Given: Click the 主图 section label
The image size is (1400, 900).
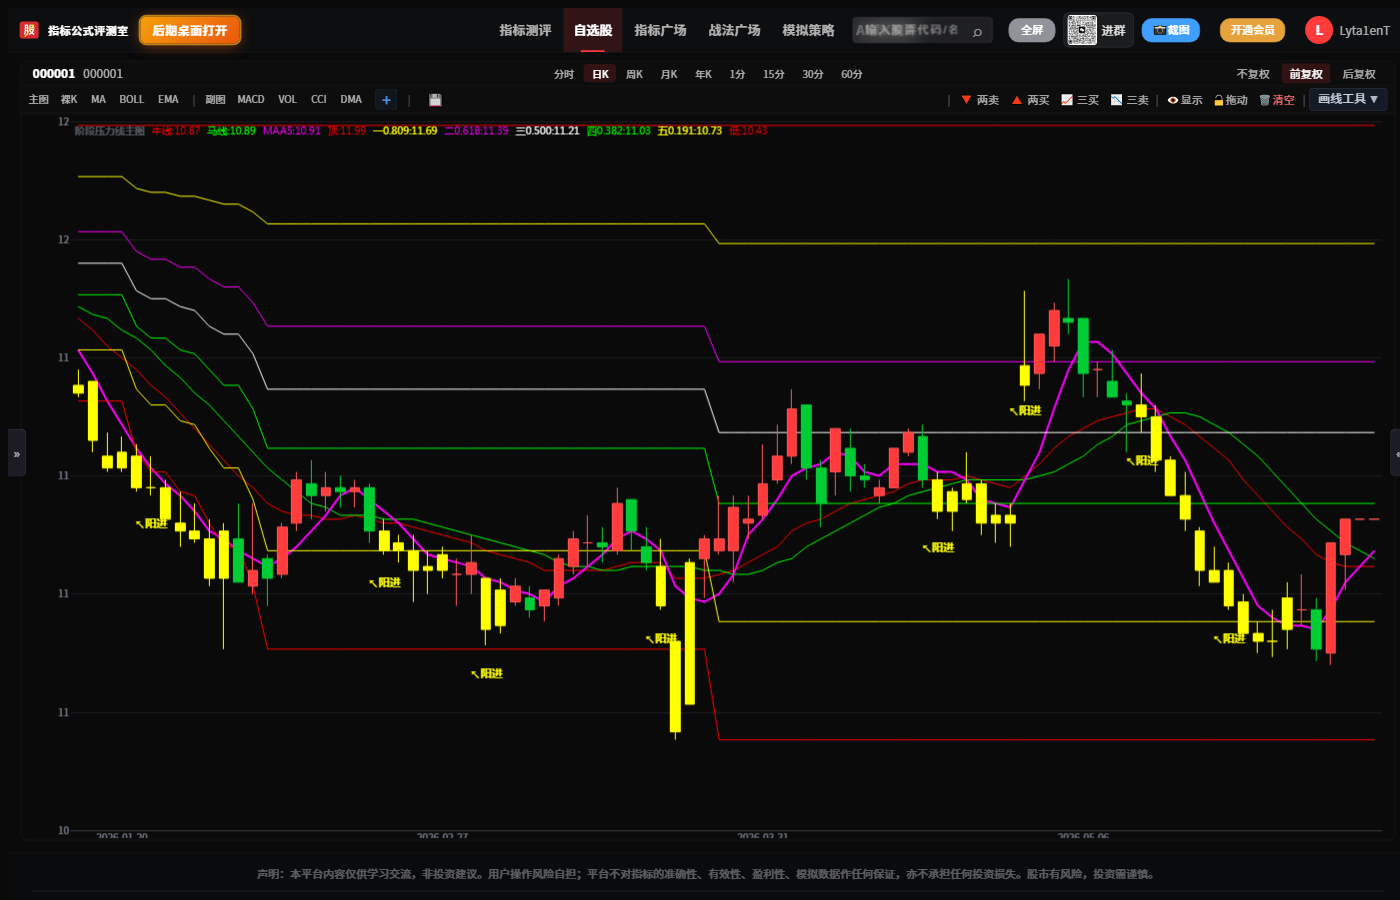Looking at the screenshot, I should pyautogui.click(x=39, y=100).
